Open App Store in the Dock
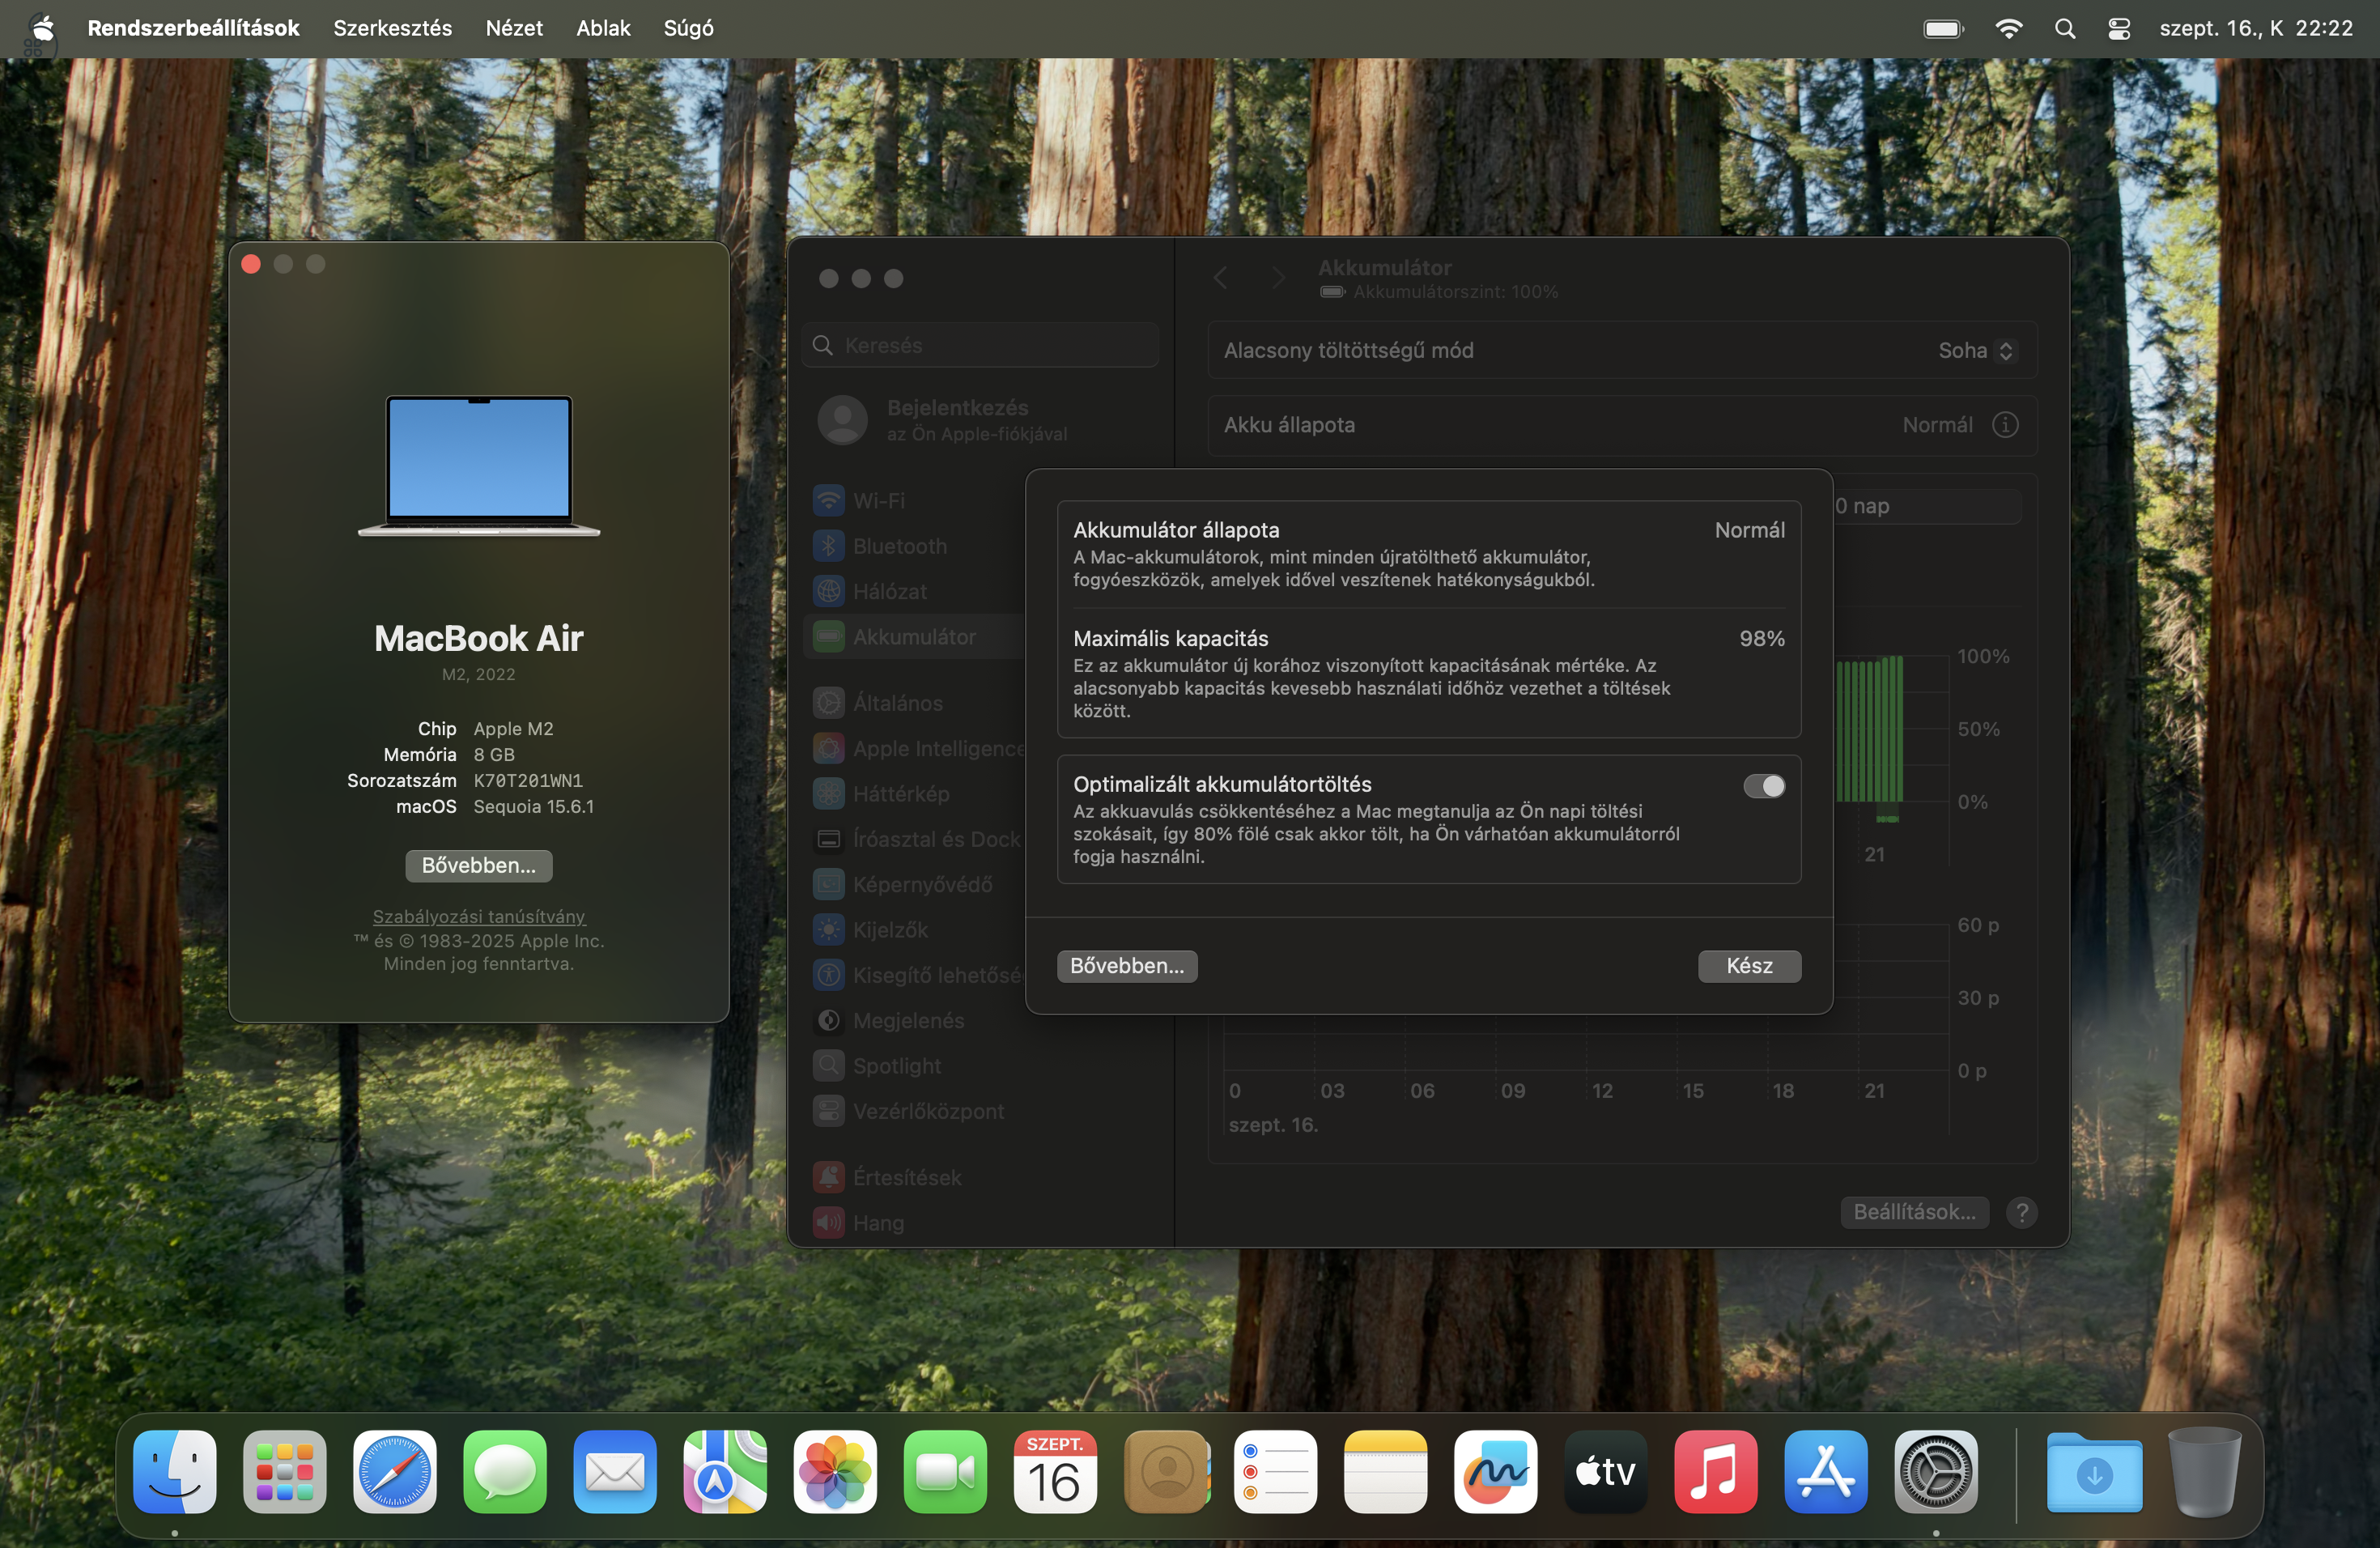This screenshot has width=2380, height=1548. coord(1826,1471)
